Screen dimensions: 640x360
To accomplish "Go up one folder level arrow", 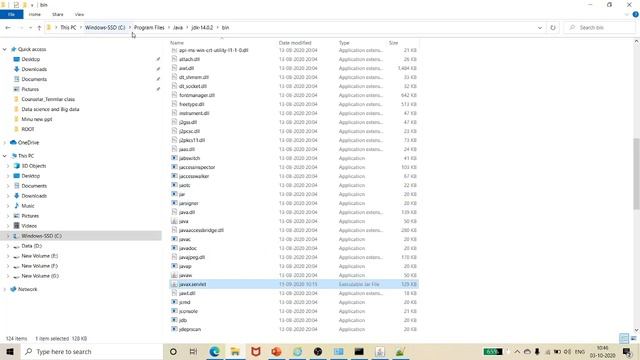I will click(39, 28).
